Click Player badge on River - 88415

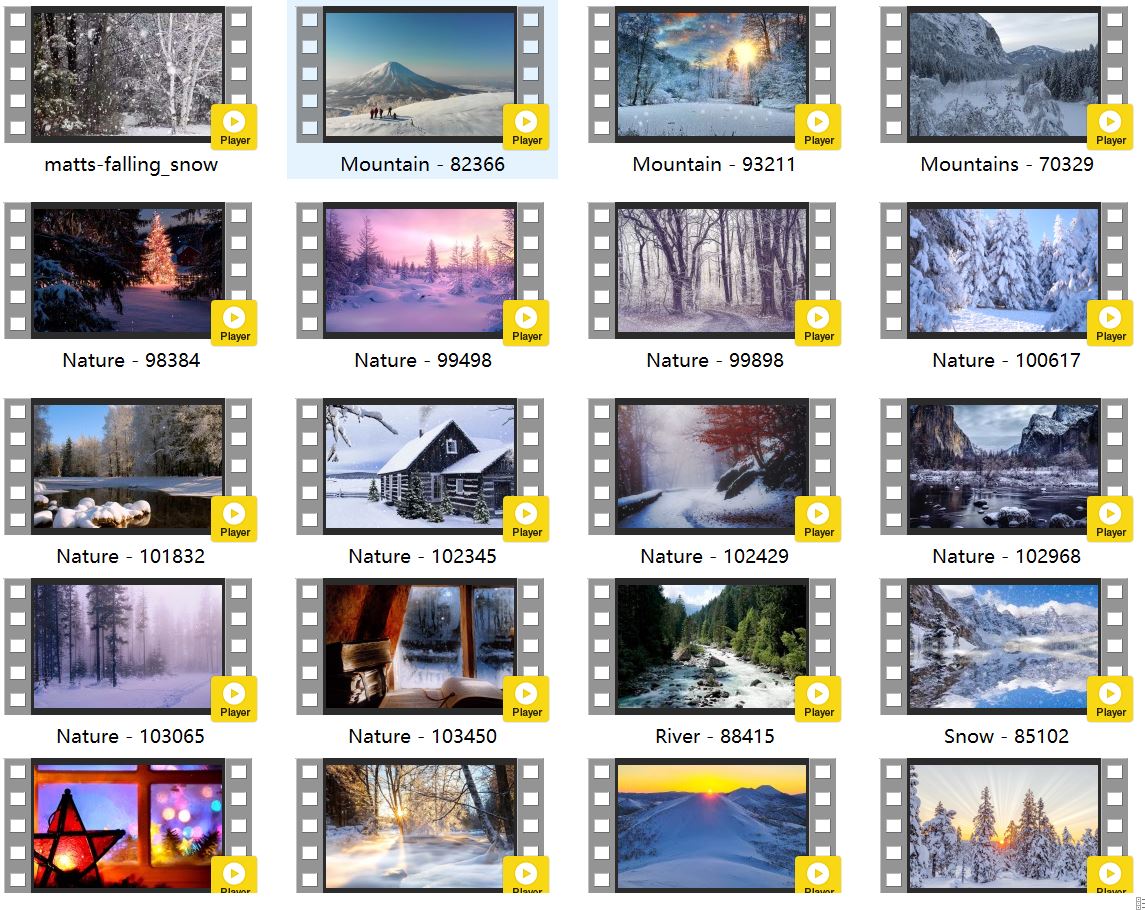click(x=818, y=699)
